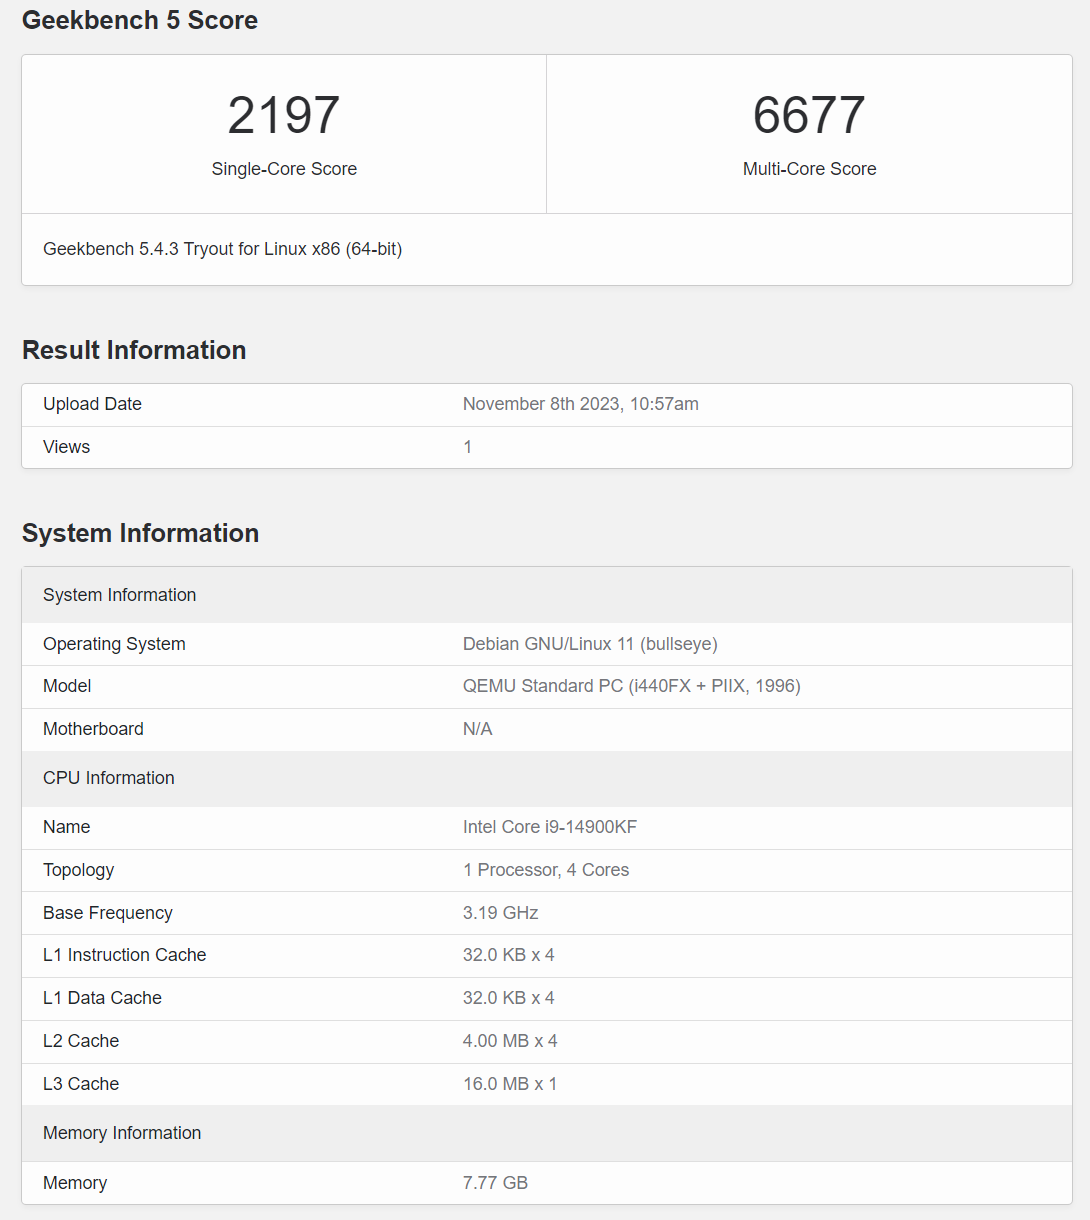Viewport: 1090px width, 1220px height.
Task: Select the Motherboard N/A value
Action: click(x=477, y=729)
